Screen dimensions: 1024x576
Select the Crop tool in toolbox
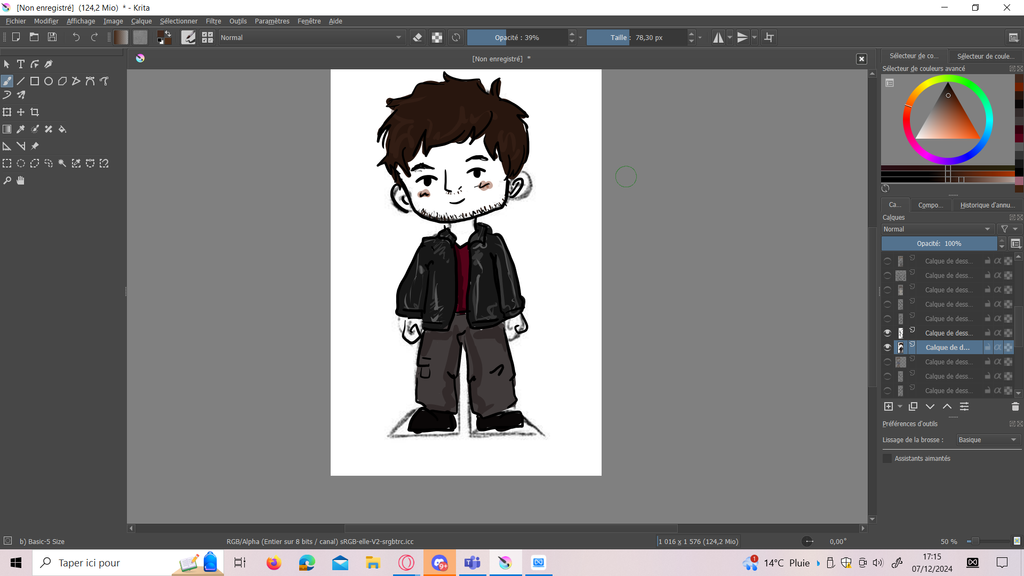35,112
